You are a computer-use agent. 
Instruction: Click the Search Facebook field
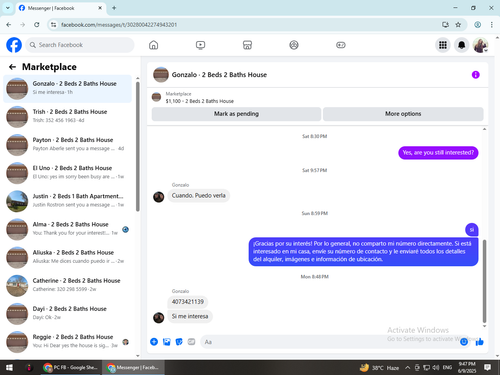point(80,45)
